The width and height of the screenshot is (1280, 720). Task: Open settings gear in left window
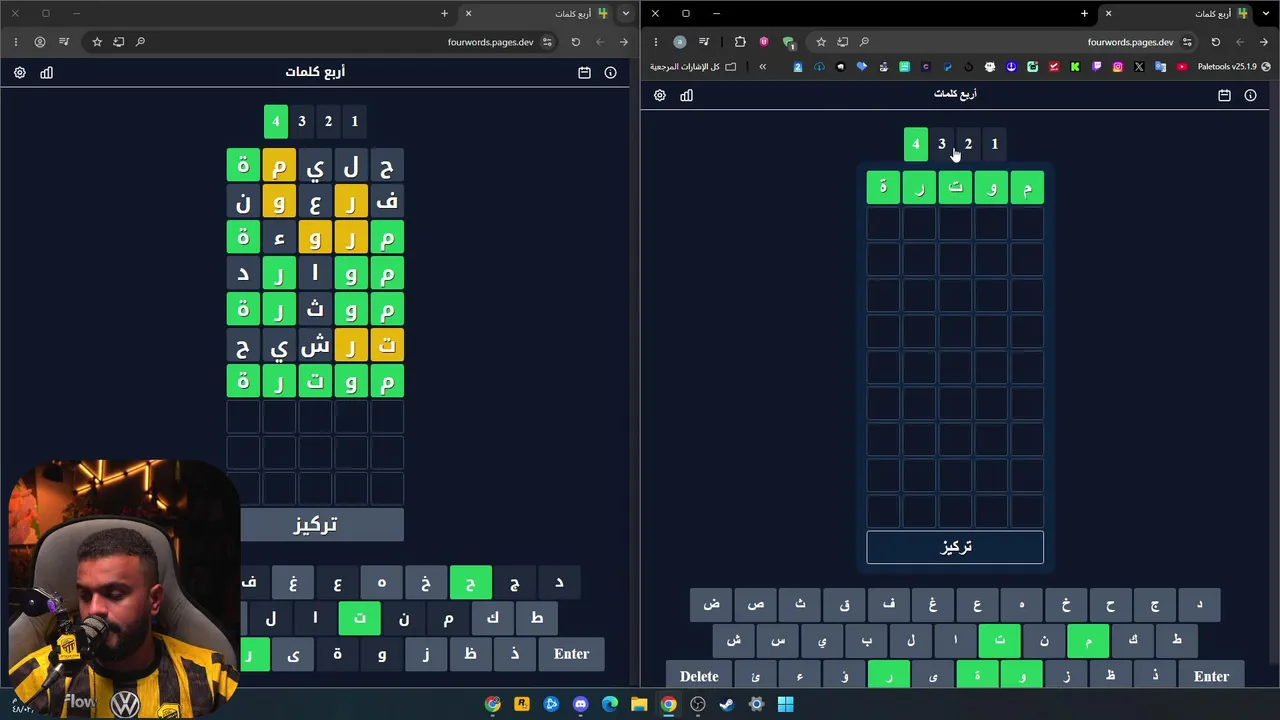coord(20,73)
